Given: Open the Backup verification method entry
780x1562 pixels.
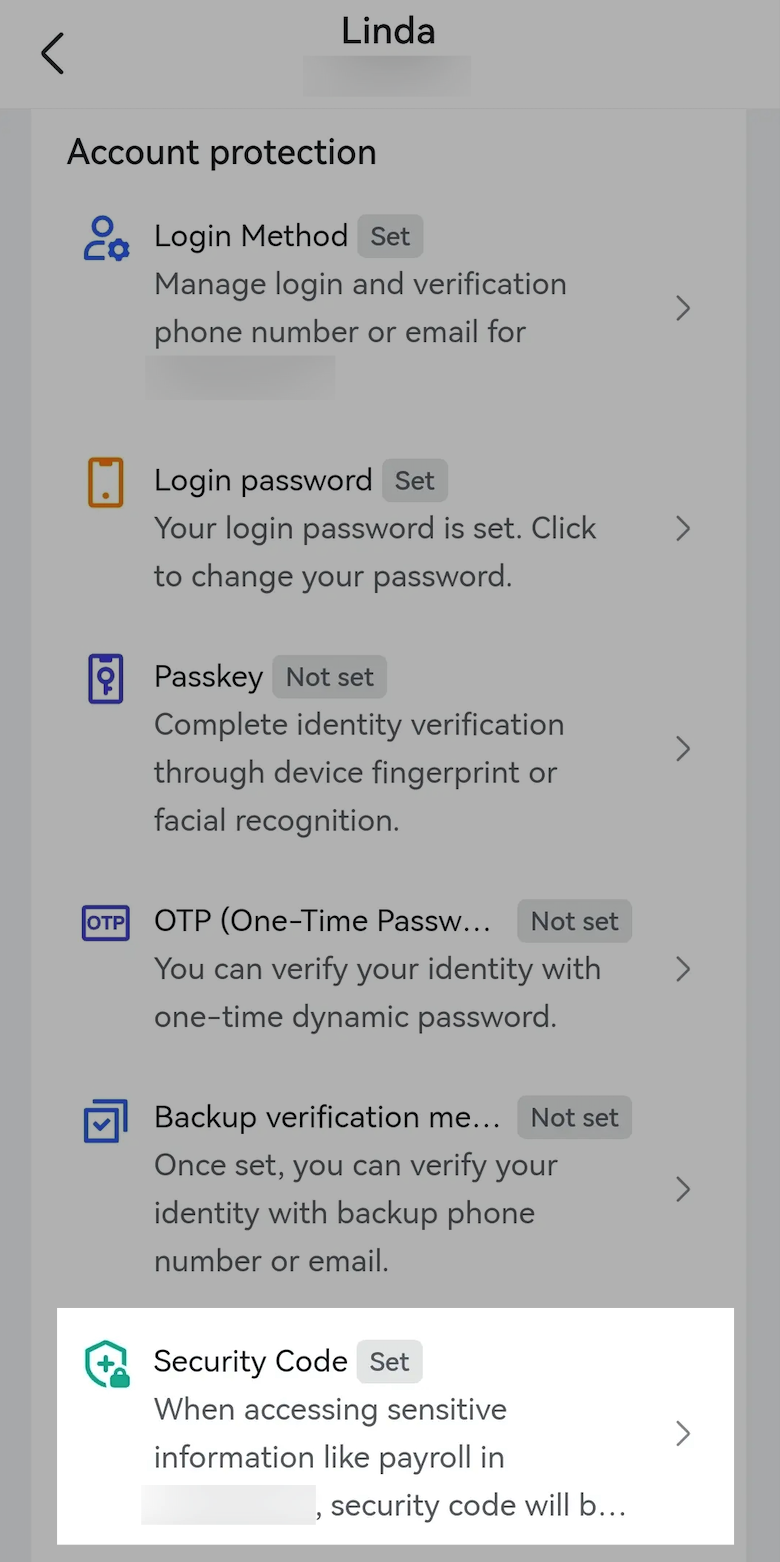Looking at the screenshot, I should (x=684, y=1189).
